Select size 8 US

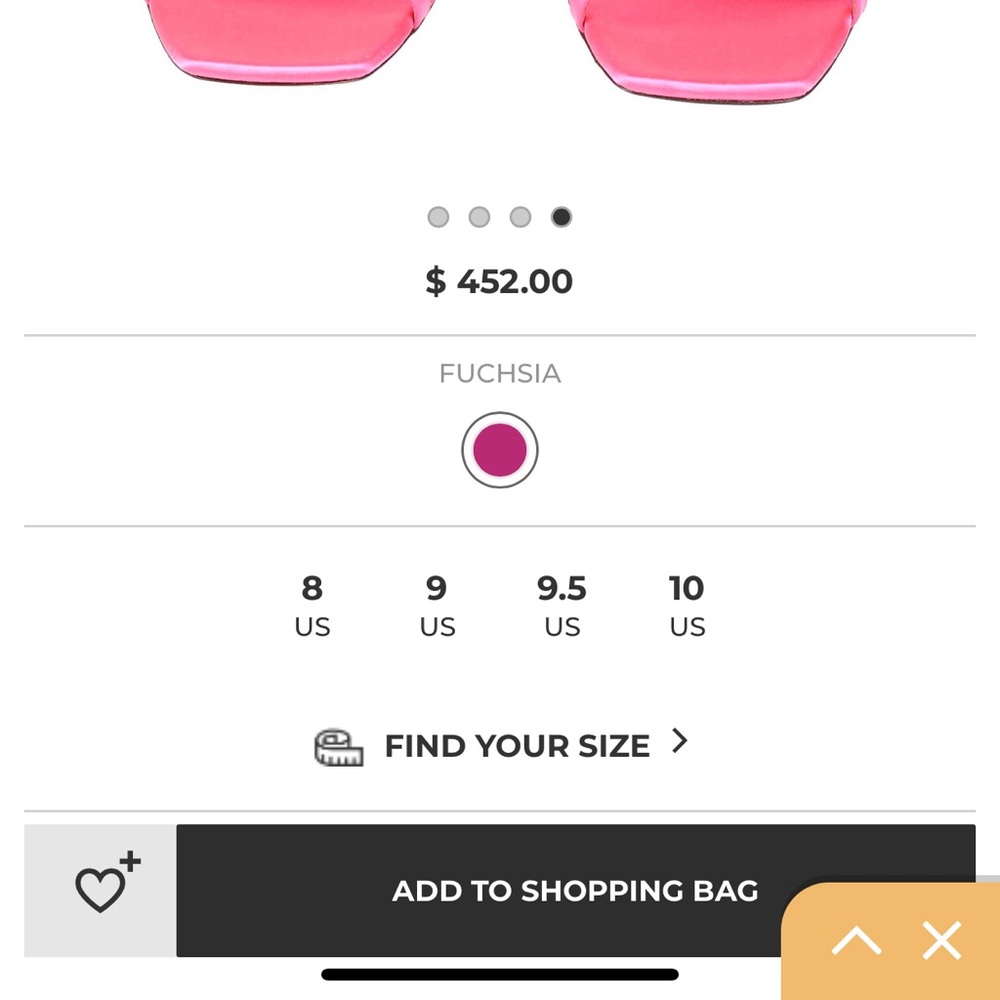click(x=312, y=605)
